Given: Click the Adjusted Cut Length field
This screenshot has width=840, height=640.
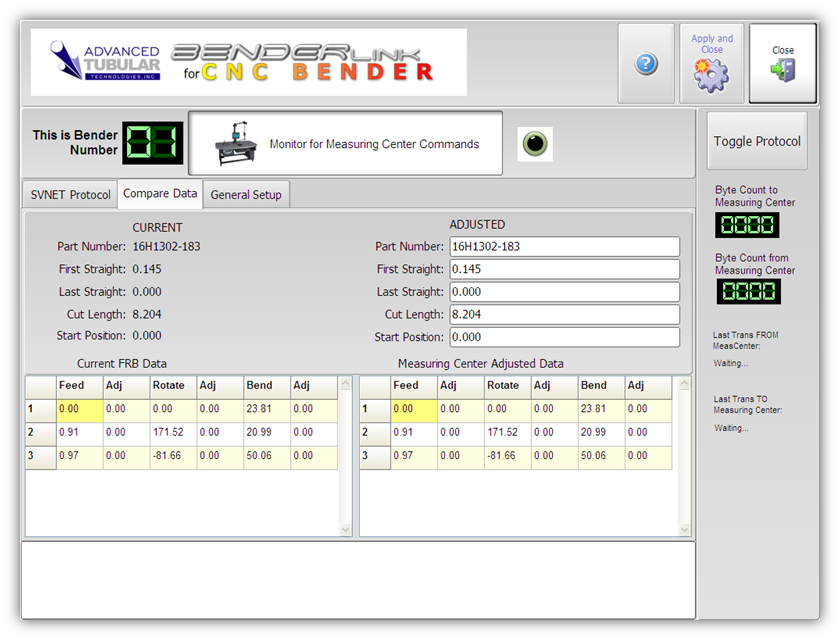Looking at the screenshot, I should pos(564,315).
